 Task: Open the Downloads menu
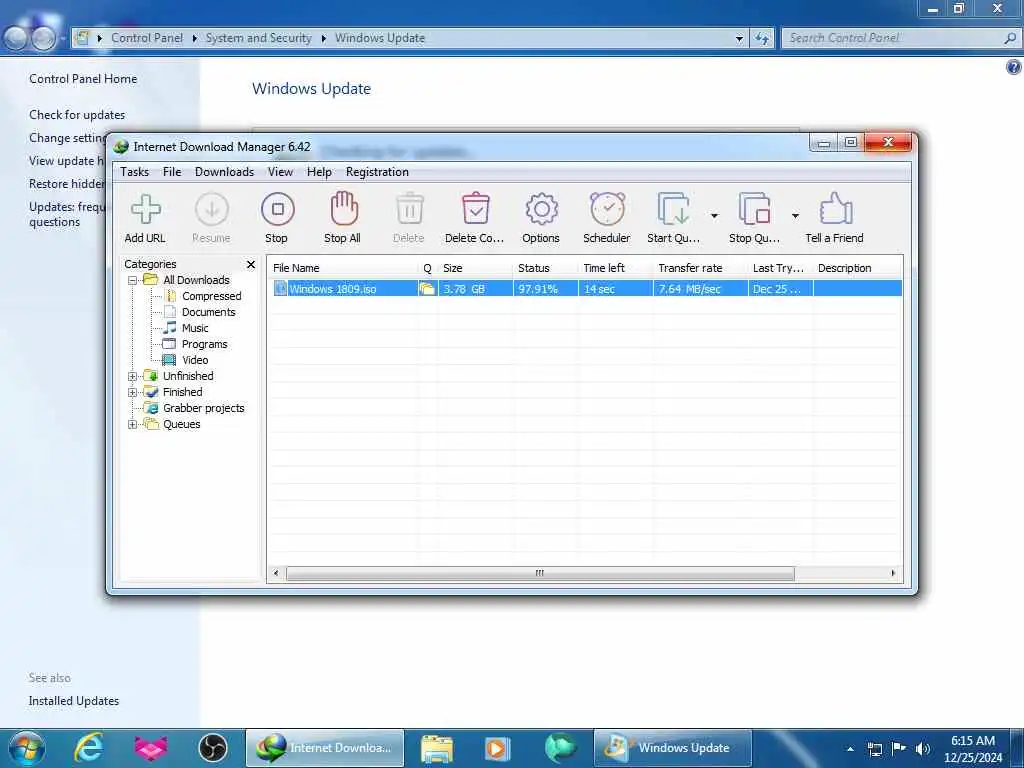(224, 172)
